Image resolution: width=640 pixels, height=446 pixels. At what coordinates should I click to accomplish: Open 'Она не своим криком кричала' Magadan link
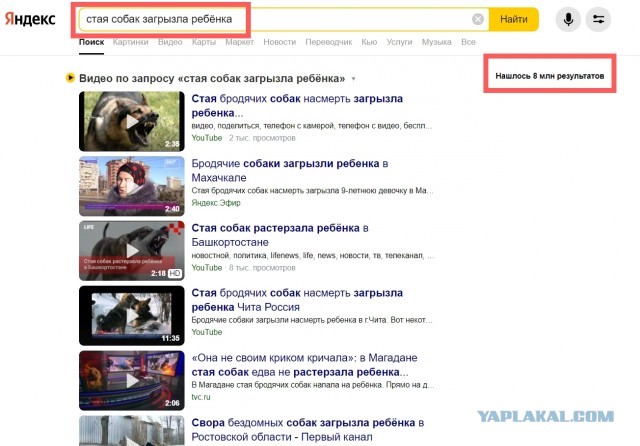[304, 365]
